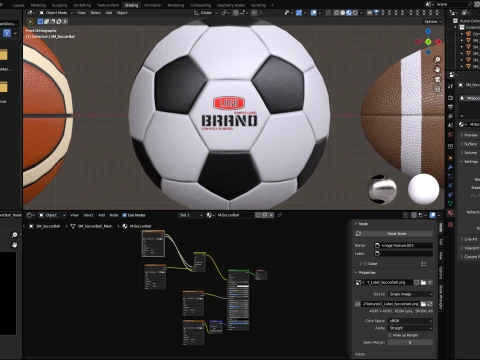Open the viewport Object menu

click(x=122, y=13)
